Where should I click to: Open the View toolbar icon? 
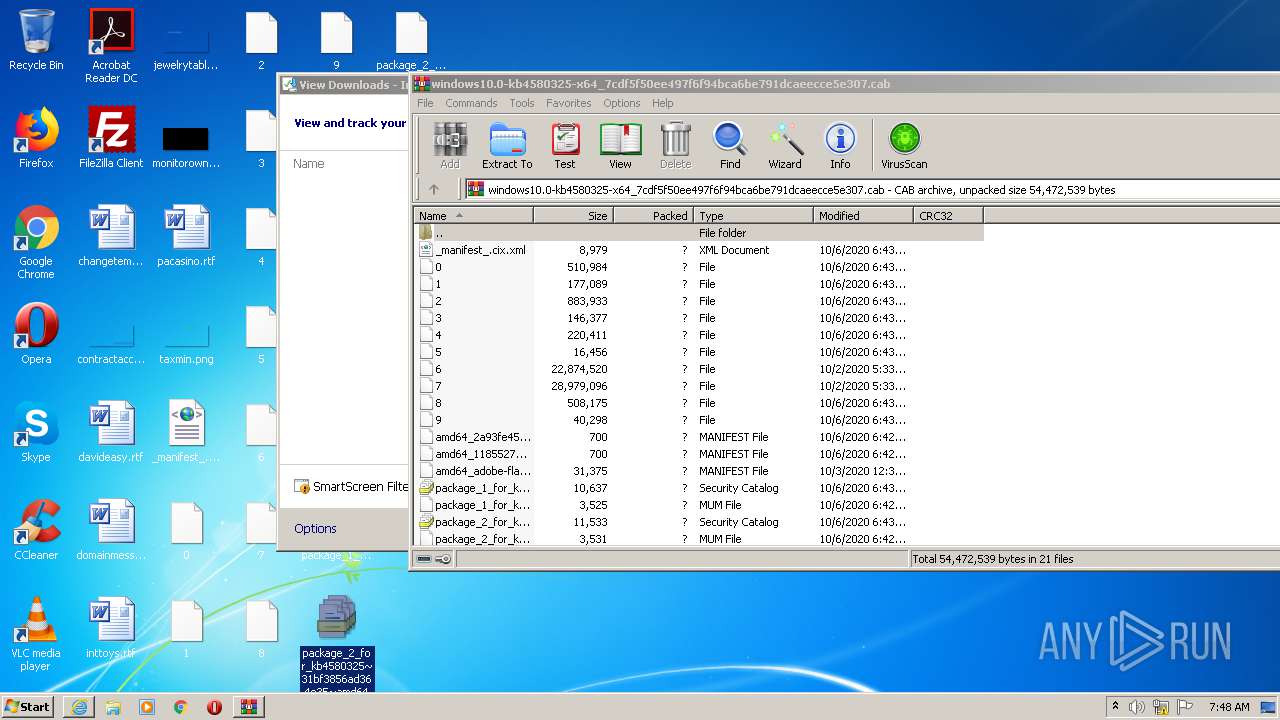620,146
